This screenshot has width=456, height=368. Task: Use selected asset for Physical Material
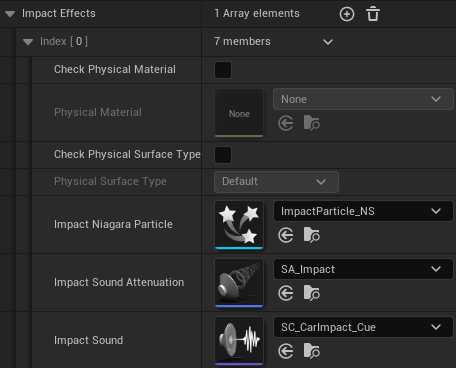[x=286, y=124]
